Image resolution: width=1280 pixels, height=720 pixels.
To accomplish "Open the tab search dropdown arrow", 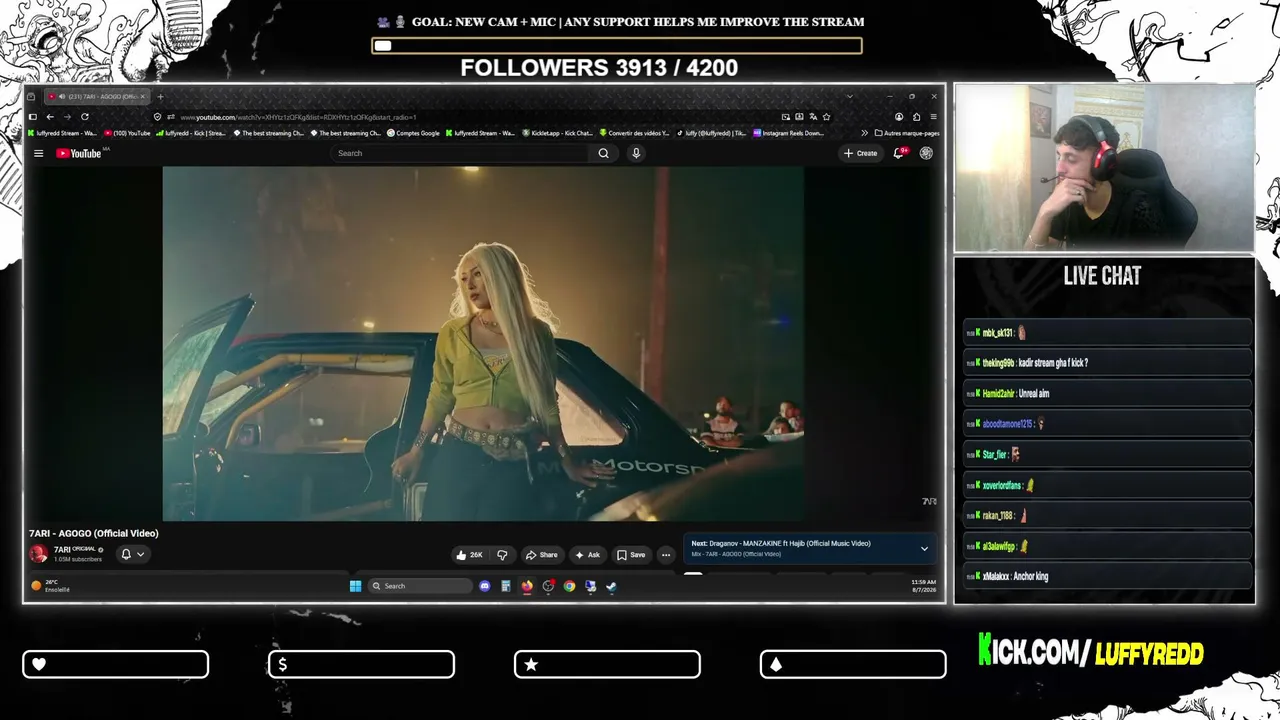I will tap(849, 97).
